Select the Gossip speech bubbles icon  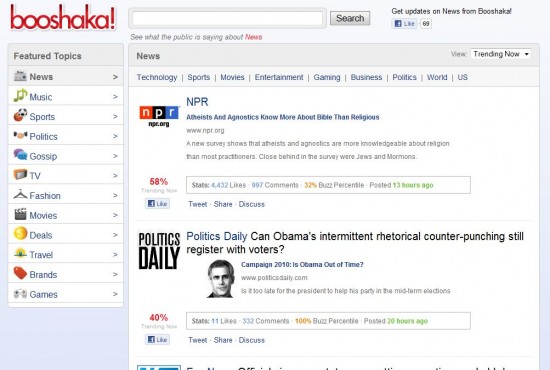click(x=20, y=154)
